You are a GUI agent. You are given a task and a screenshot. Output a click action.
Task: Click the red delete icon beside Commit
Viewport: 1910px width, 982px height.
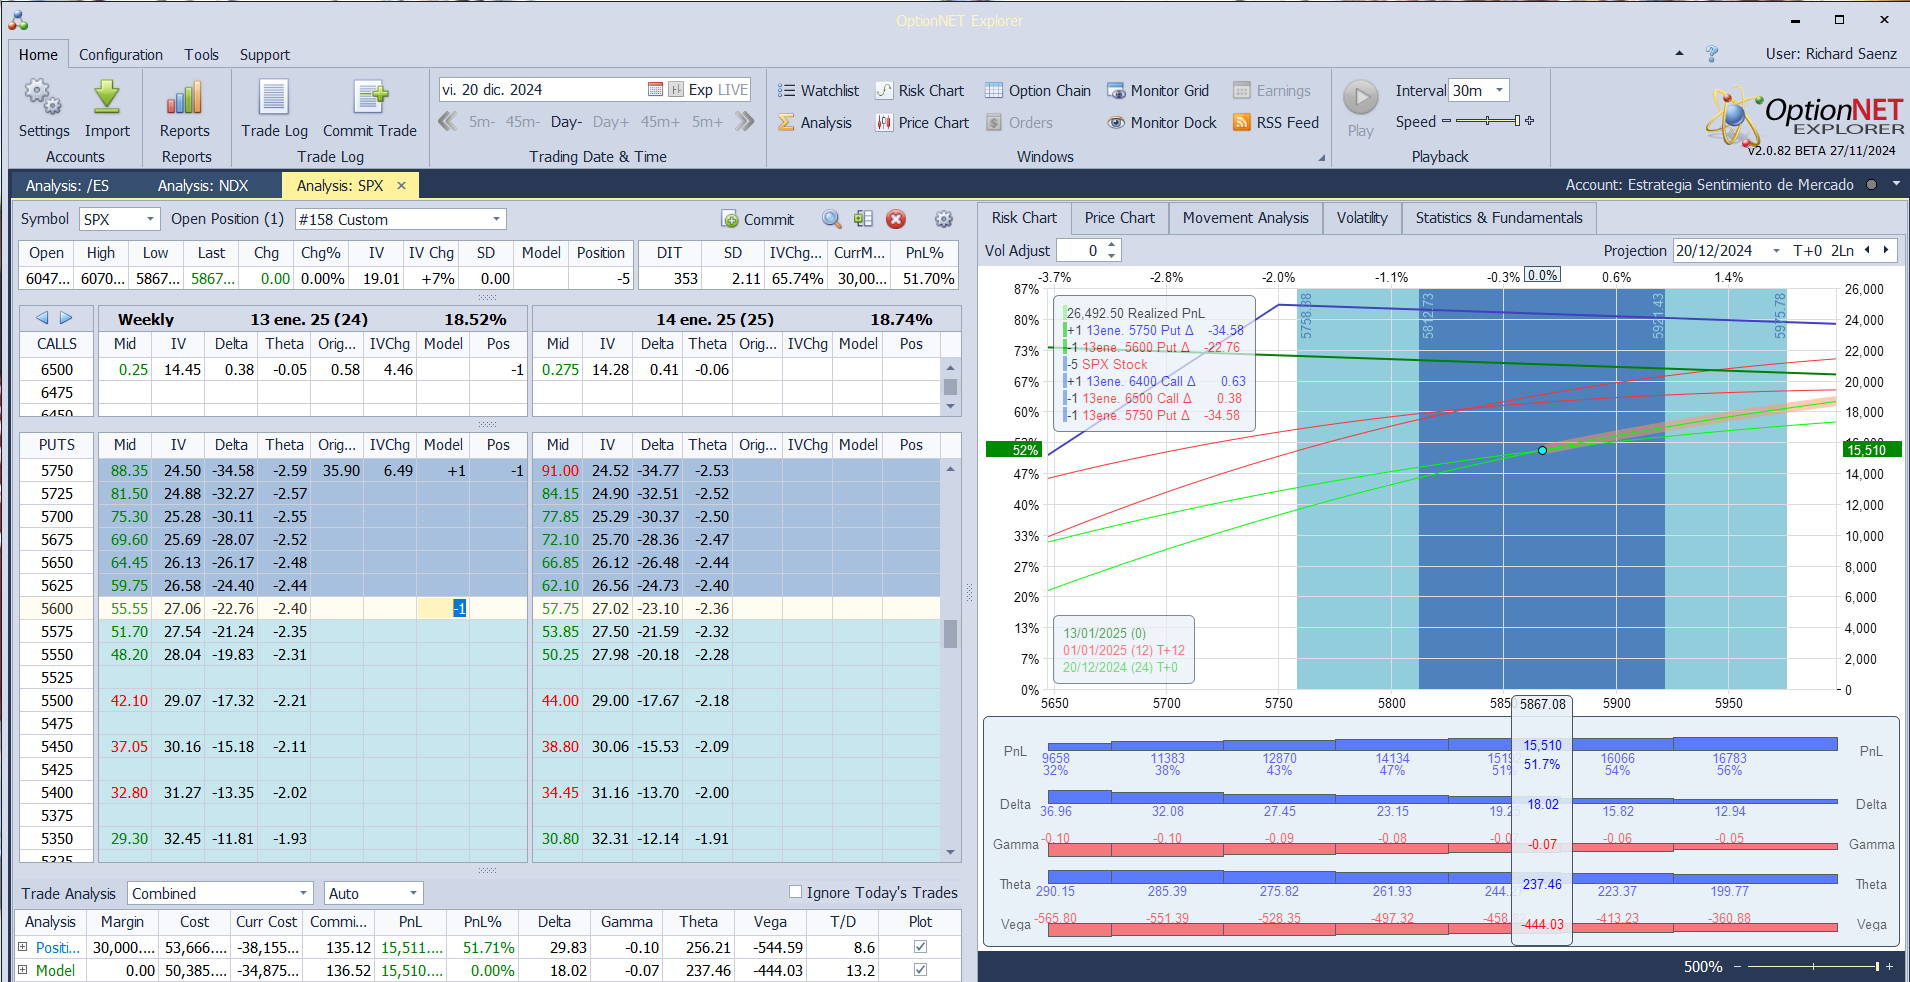[x=896, y=219]
